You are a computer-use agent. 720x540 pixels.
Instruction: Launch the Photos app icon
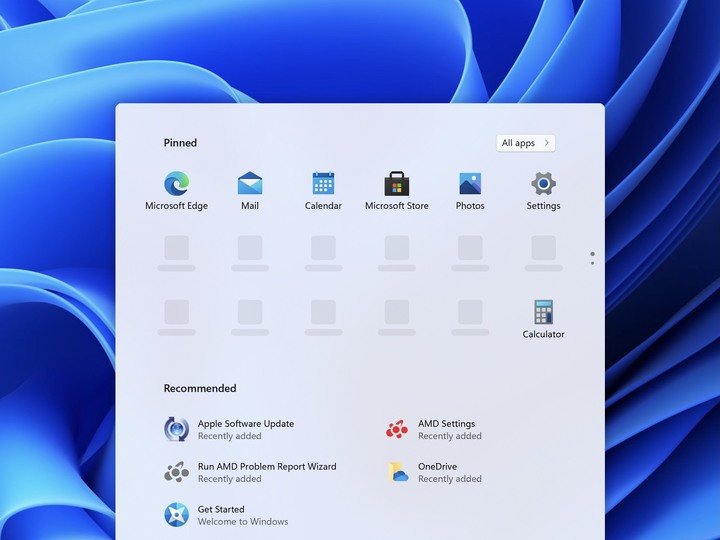[x=470, y=183]
